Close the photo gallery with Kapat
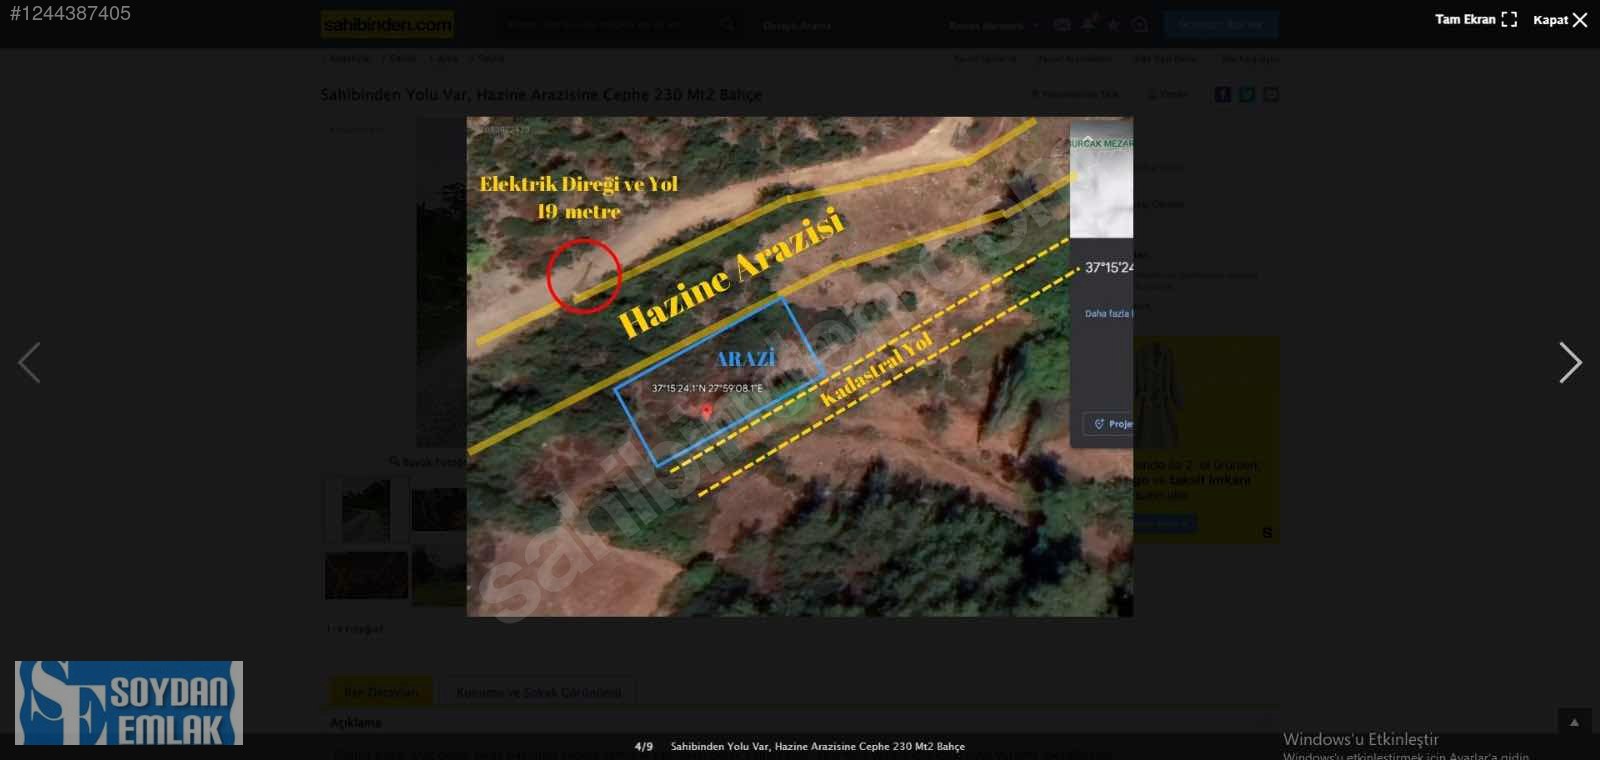The width and height of the screenshot is (1600, 760). coord(1560,20)
